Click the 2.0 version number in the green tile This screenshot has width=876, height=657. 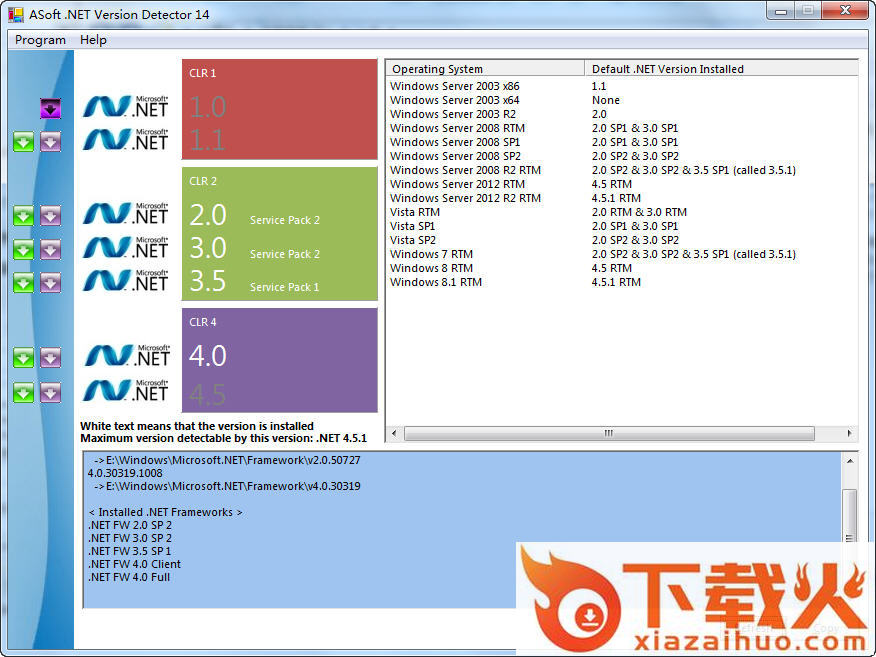coord(208,215)
